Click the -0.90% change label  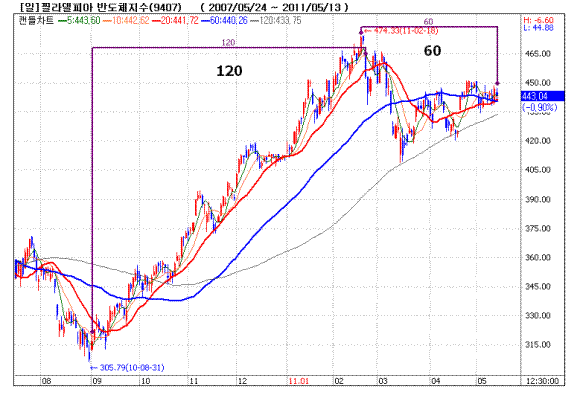[539, 107]
